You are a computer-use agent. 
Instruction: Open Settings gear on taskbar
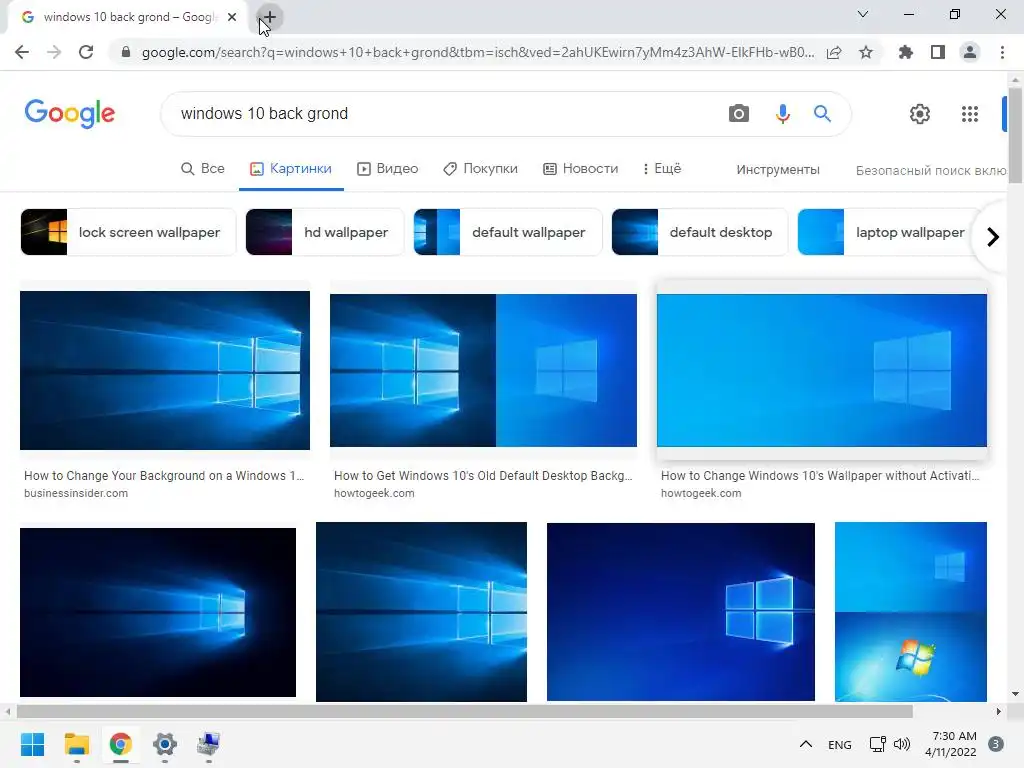point(165,744)
